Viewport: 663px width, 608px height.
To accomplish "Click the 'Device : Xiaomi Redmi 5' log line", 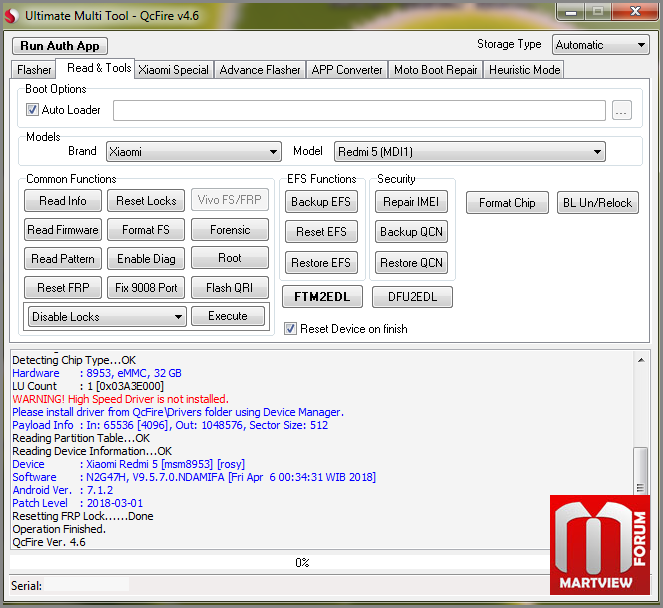I will click(x=129, y=464).
